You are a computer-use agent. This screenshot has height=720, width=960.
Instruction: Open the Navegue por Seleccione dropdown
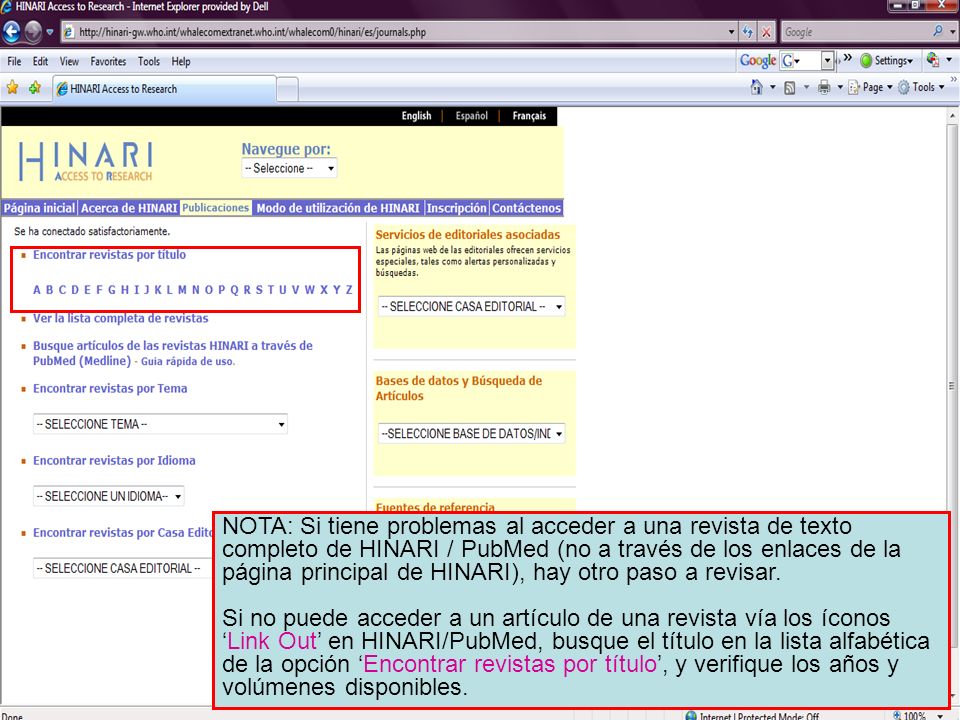tap(289, 168)
